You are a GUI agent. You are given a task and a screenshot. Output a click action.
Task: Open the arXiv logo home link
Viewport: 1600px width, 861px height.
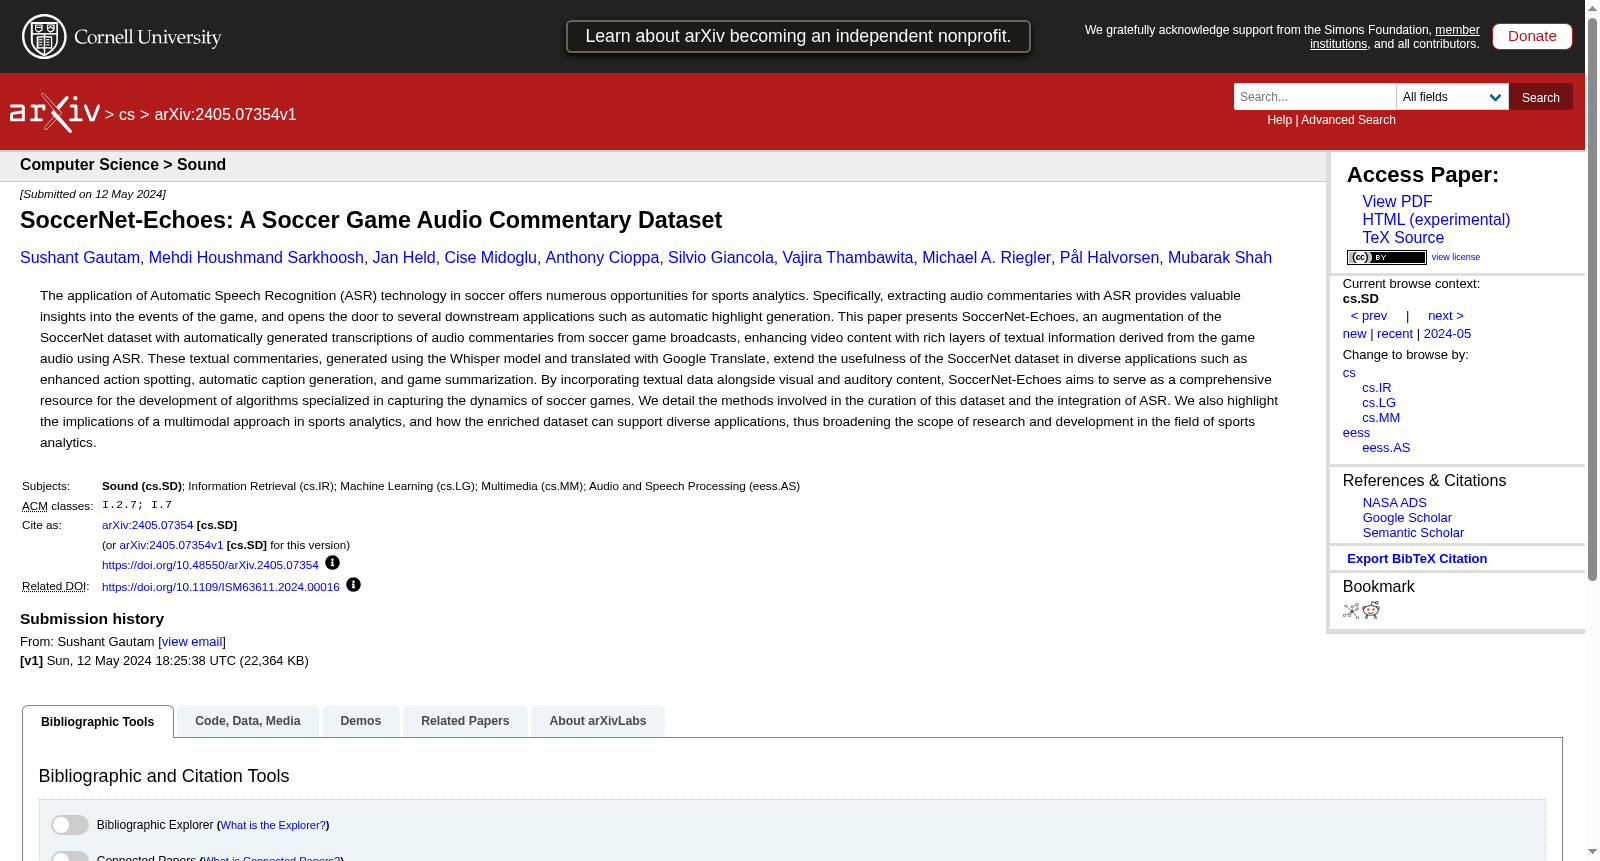coord(55,113)
